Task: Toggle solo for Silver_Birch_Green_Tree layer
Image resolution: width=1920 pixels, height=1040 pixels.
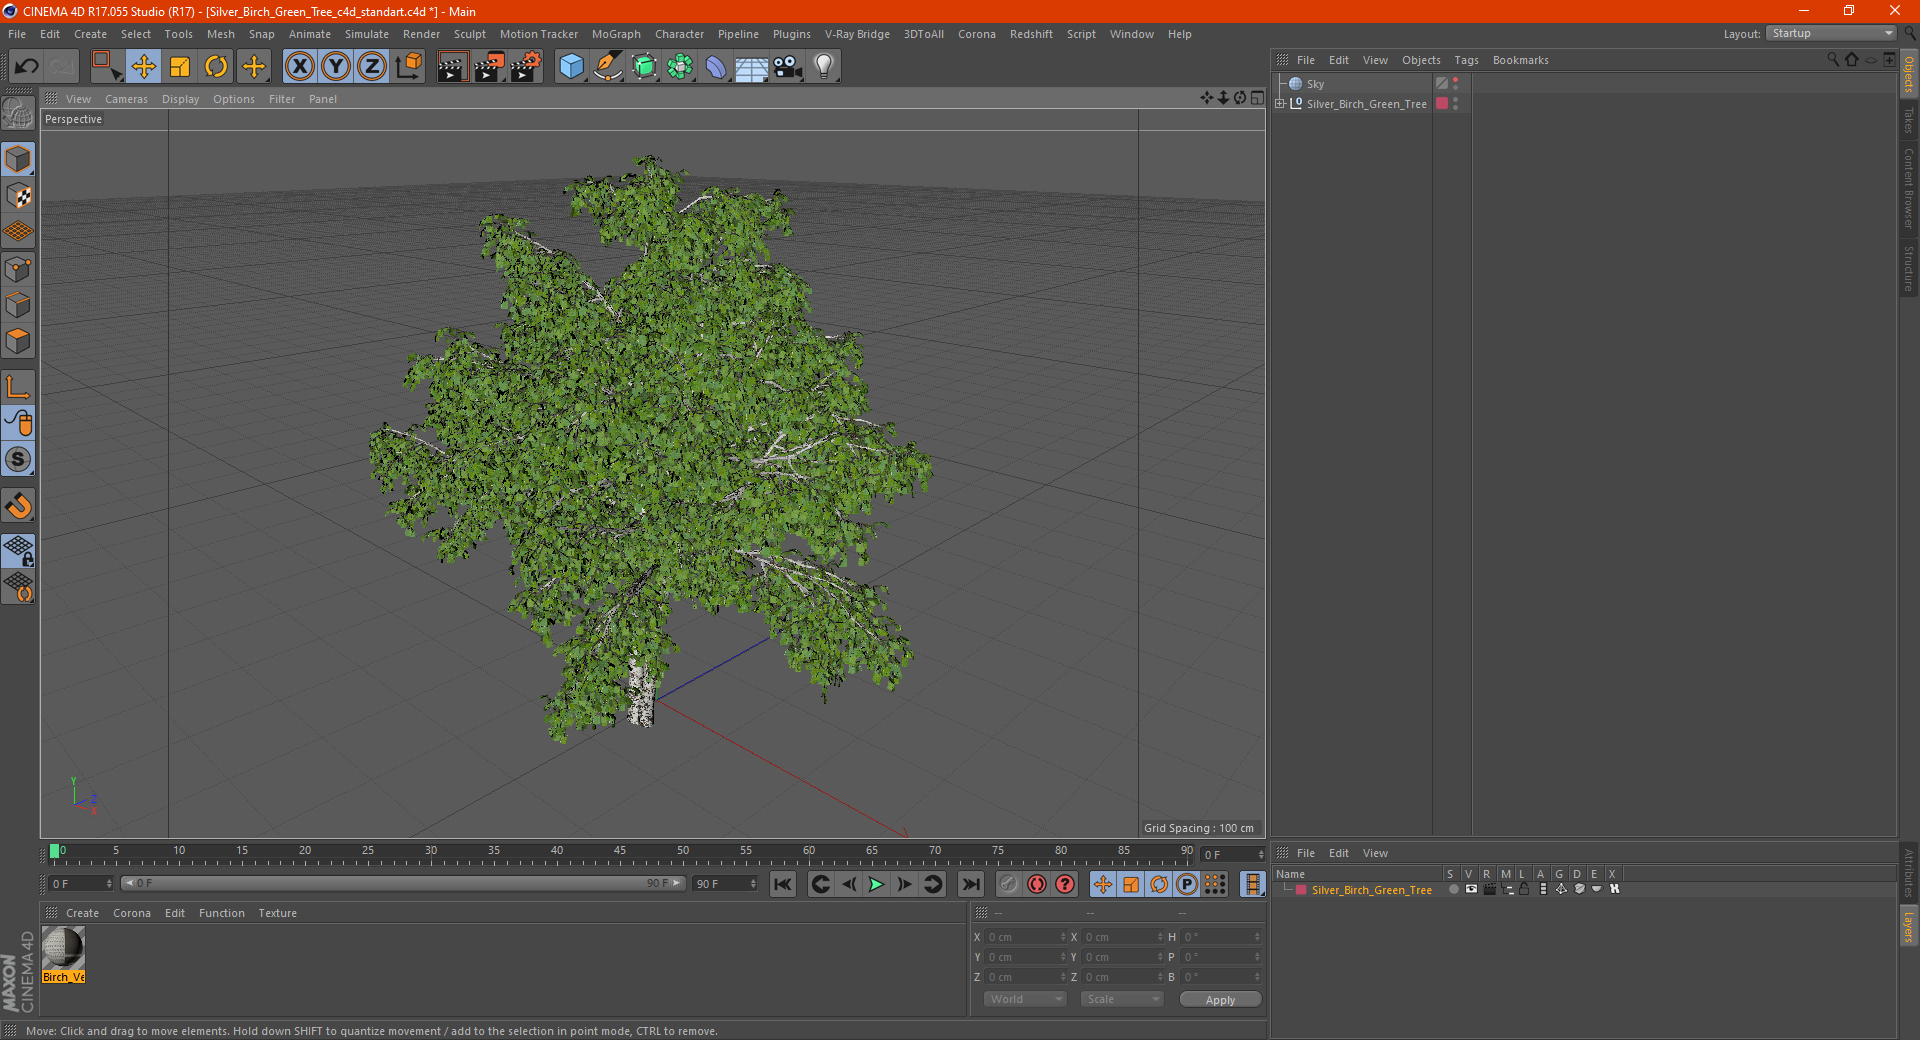Action: coord(1453,889)
